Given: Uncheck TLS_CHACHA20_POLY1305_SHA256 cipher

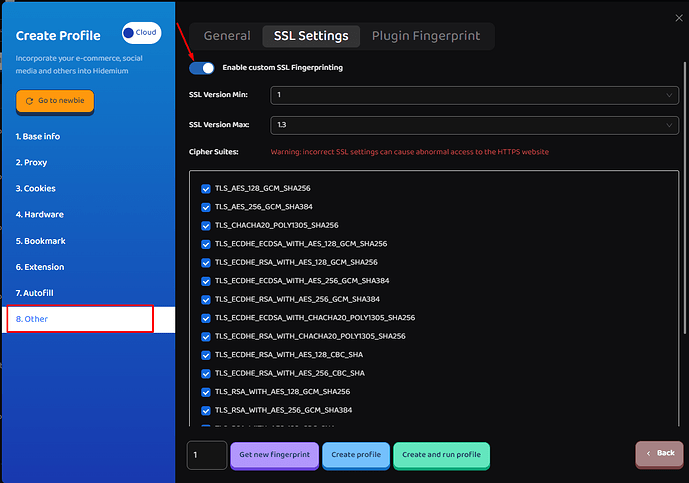Looking at the screenshot, I should pyautogui.click(x=206, y=226).
